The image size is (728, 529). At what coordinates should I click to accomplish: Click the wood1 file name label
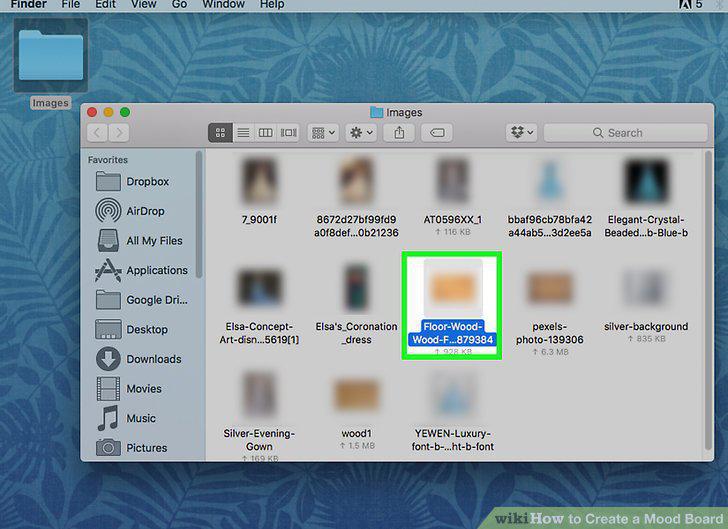tap(357, 433)
